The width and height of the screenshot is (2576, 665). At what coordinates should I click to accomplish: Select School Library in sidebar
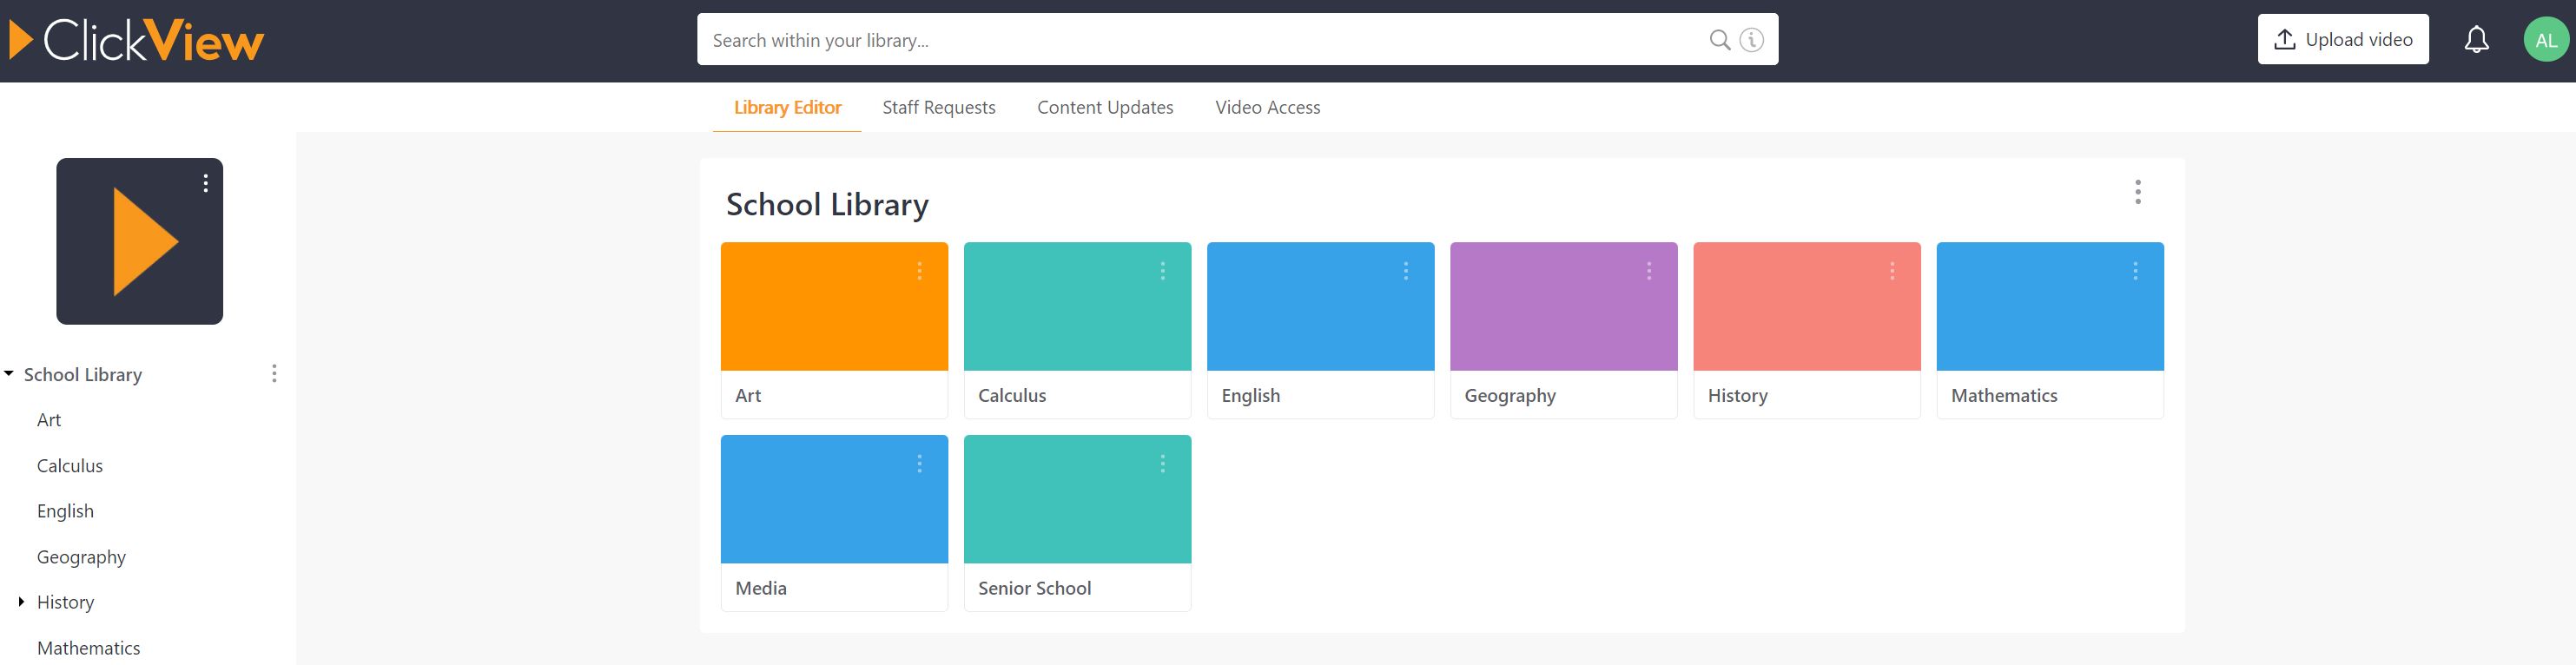(83, 374)
